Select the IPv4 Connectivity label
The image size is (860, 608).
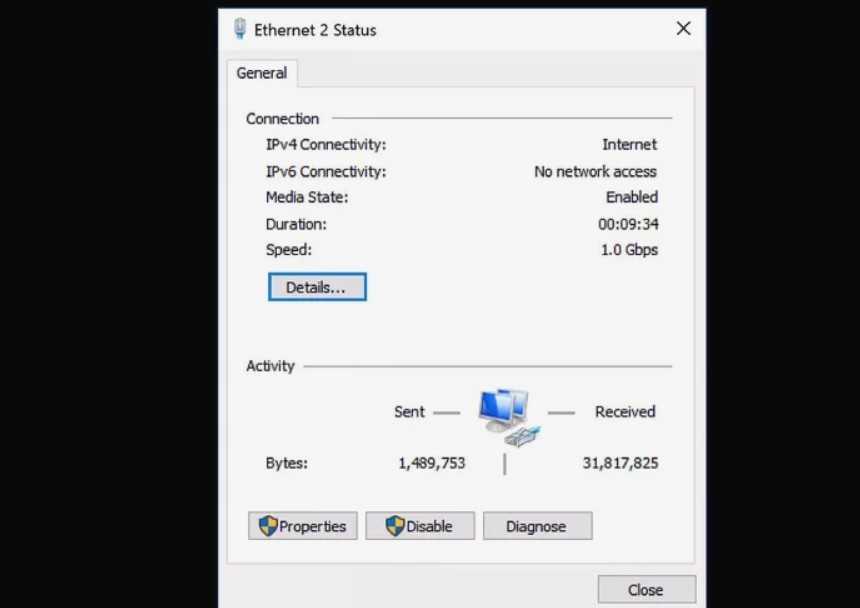325,145
